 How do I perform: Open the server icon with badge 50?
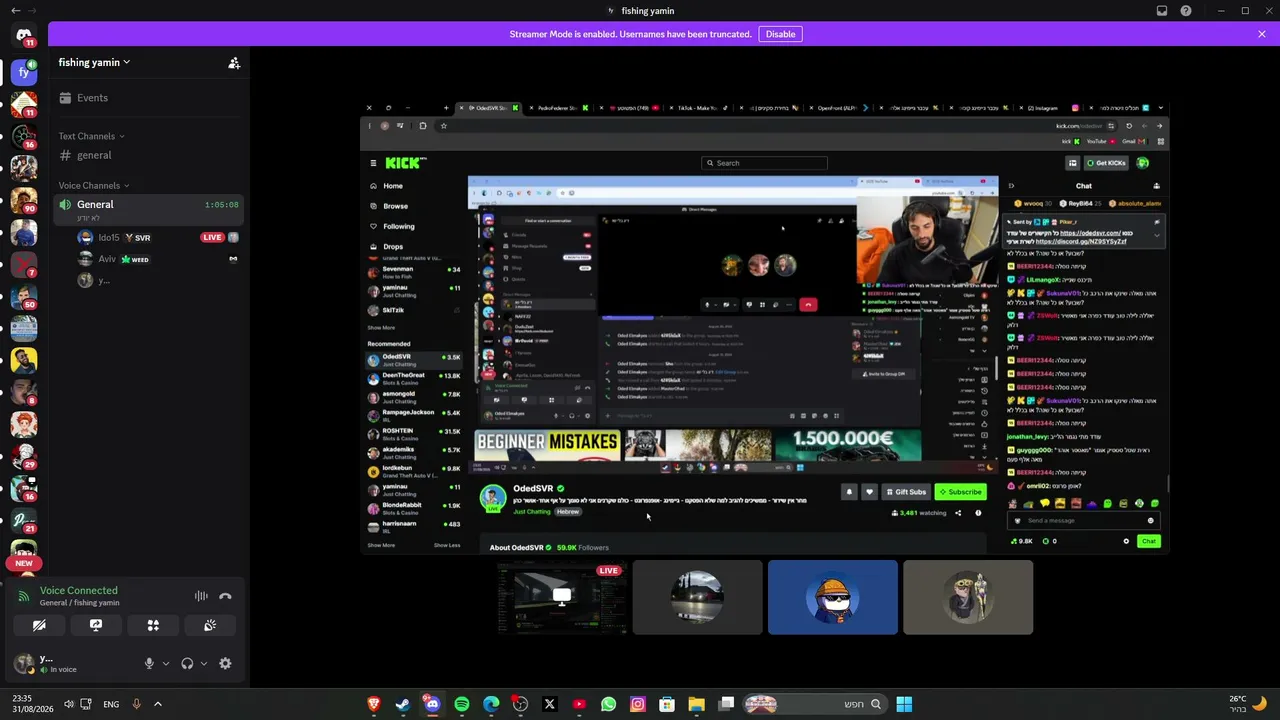coord(24,296)
